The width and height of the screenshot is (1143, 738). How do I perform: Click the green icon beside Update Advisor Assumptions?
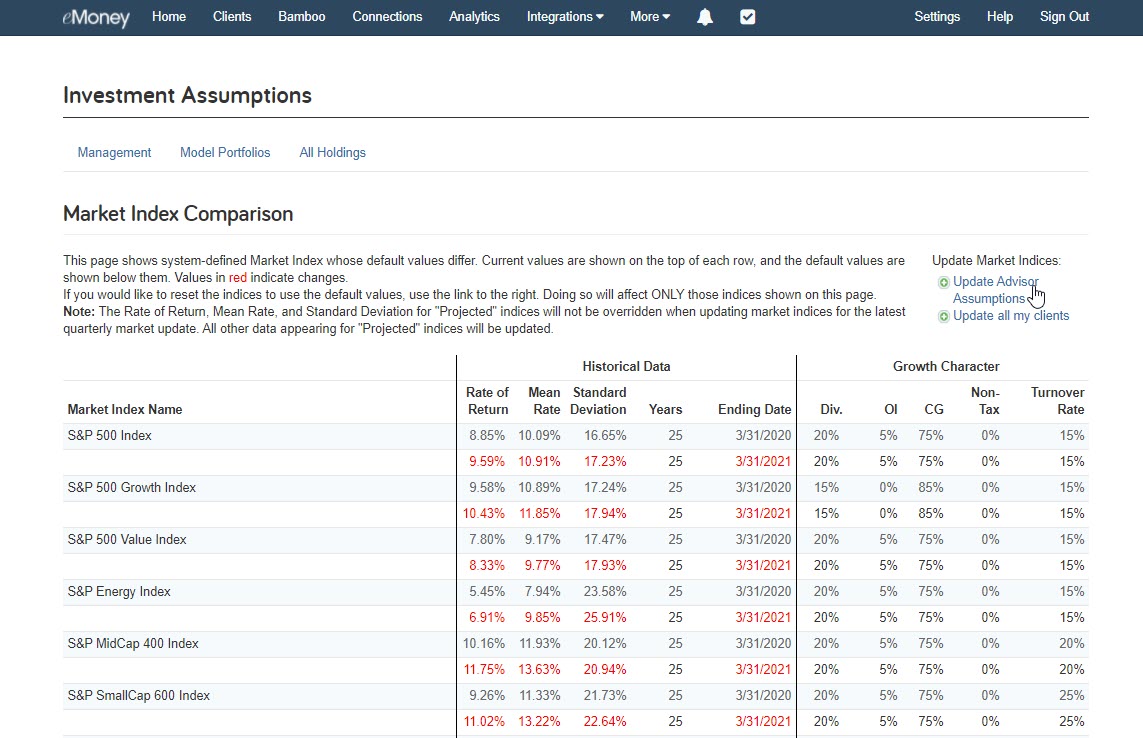click(x=943, y=282)
